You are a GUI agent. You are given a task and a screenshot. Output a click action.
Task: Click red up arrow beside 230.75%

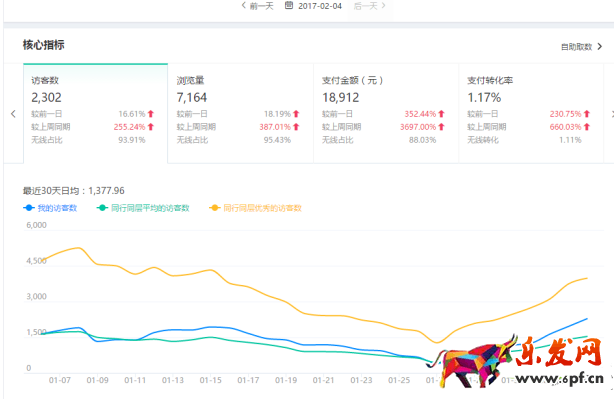pos(587,114)
